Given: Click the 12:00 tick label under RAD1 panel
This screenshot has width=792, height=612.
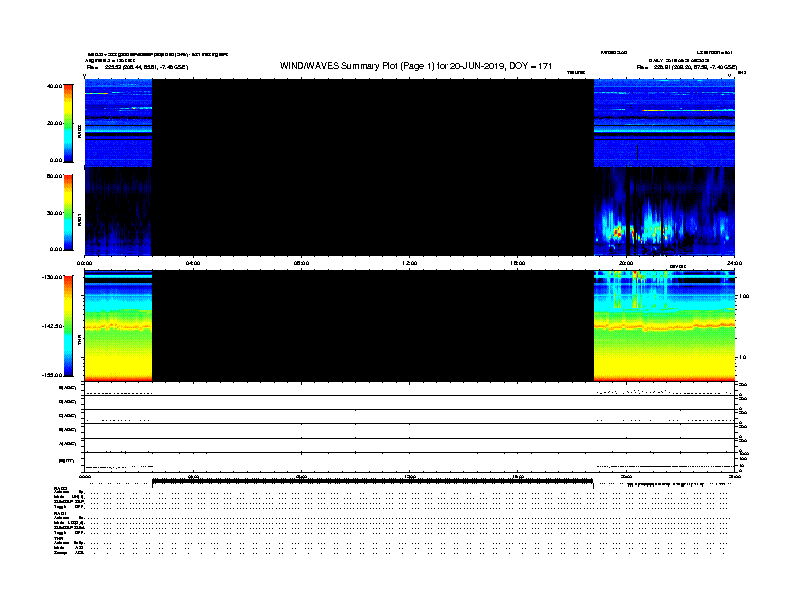Looking at the screenshot, I should [410, 263].
